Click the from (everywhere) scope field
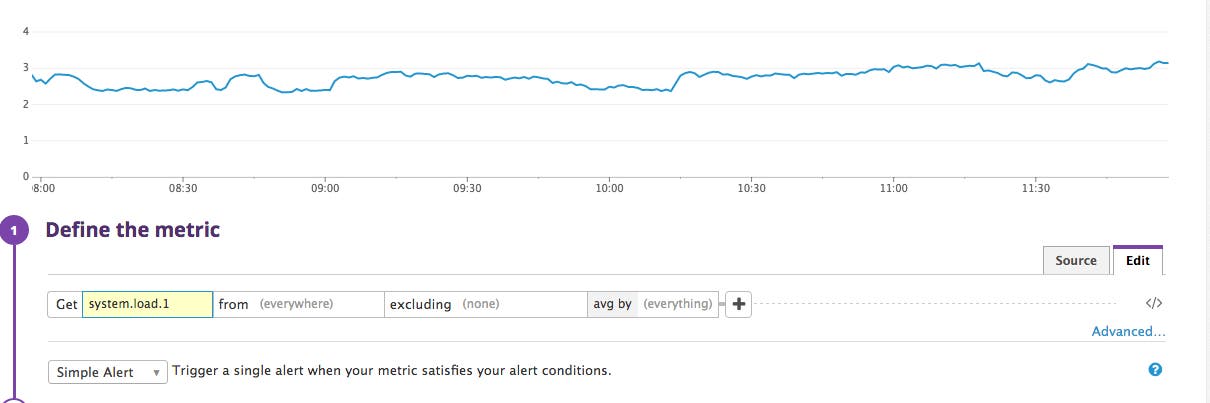The height and width of the screenshot is (403, 1210). point(298,304)
